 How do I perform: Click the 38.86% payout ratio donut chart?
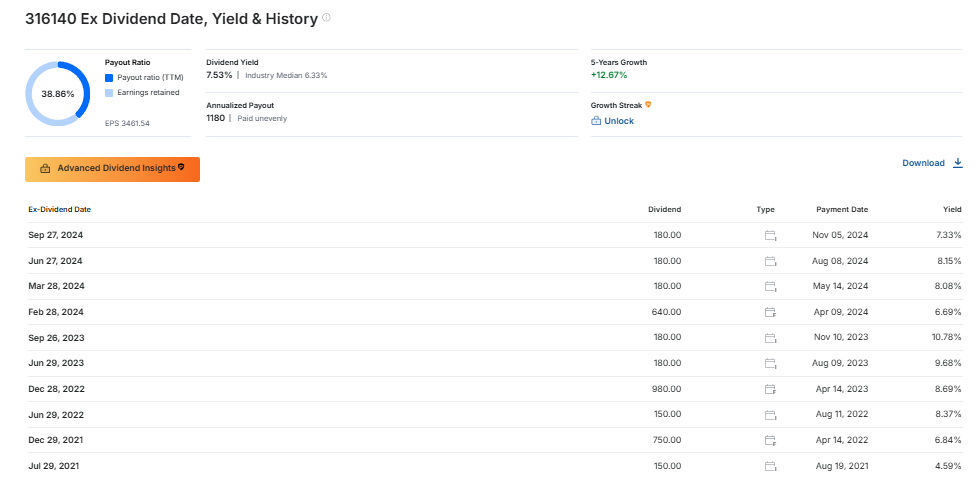pyautogui.click(x=57, y=94)
